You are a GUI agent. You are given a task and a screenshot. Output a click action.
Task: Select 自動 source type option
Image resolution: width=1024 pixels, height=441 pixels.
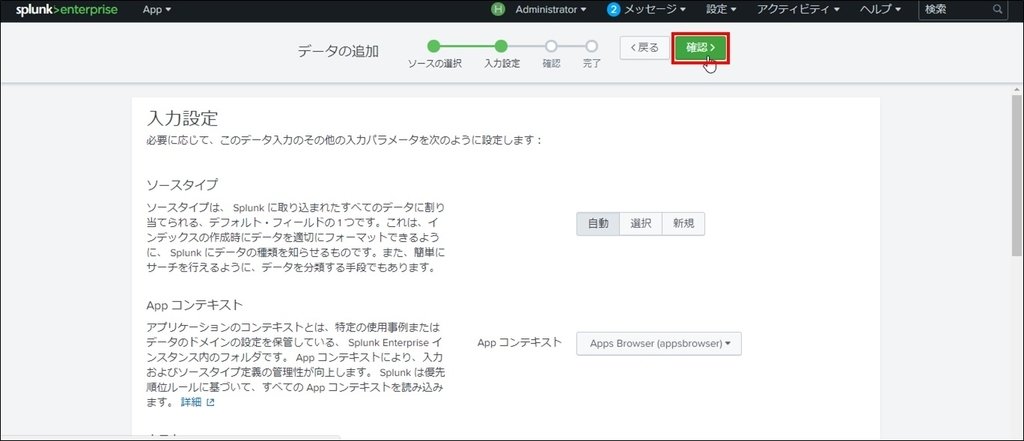pos(598,224)
